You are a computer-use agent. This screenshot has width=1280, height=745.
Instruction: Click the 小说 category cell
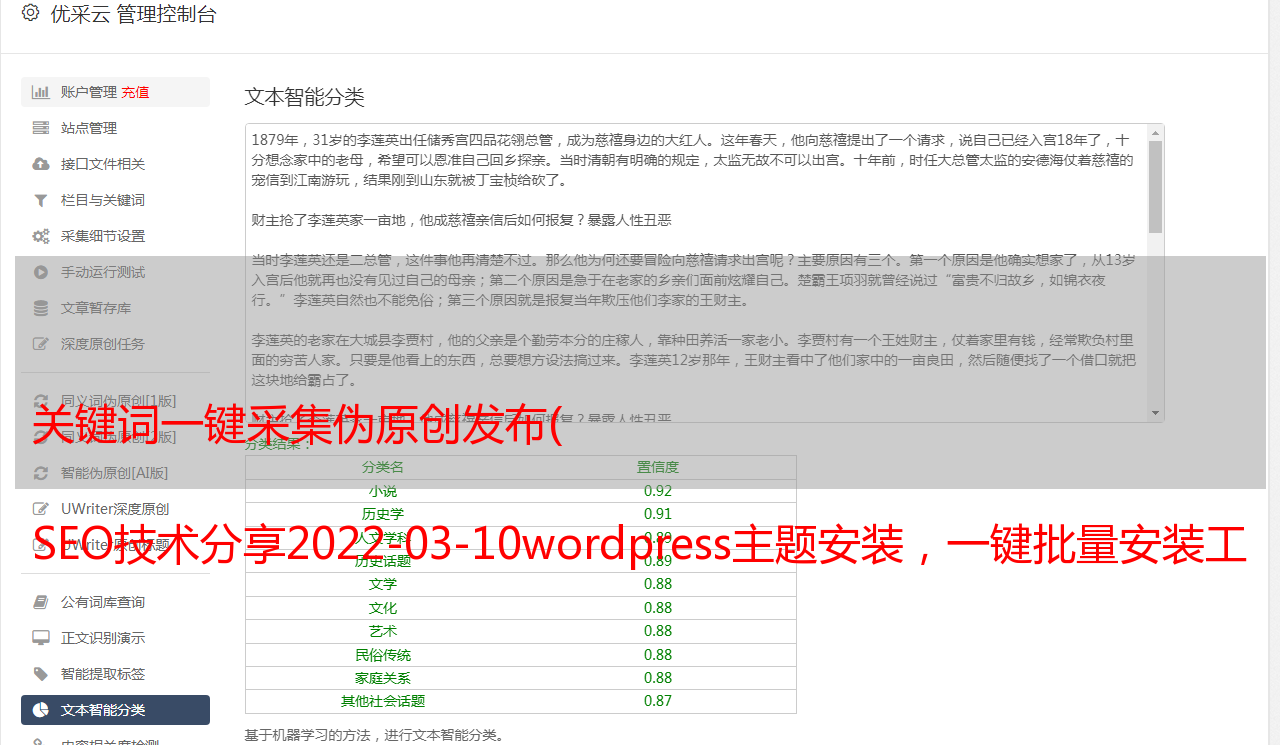pos(383,491)
